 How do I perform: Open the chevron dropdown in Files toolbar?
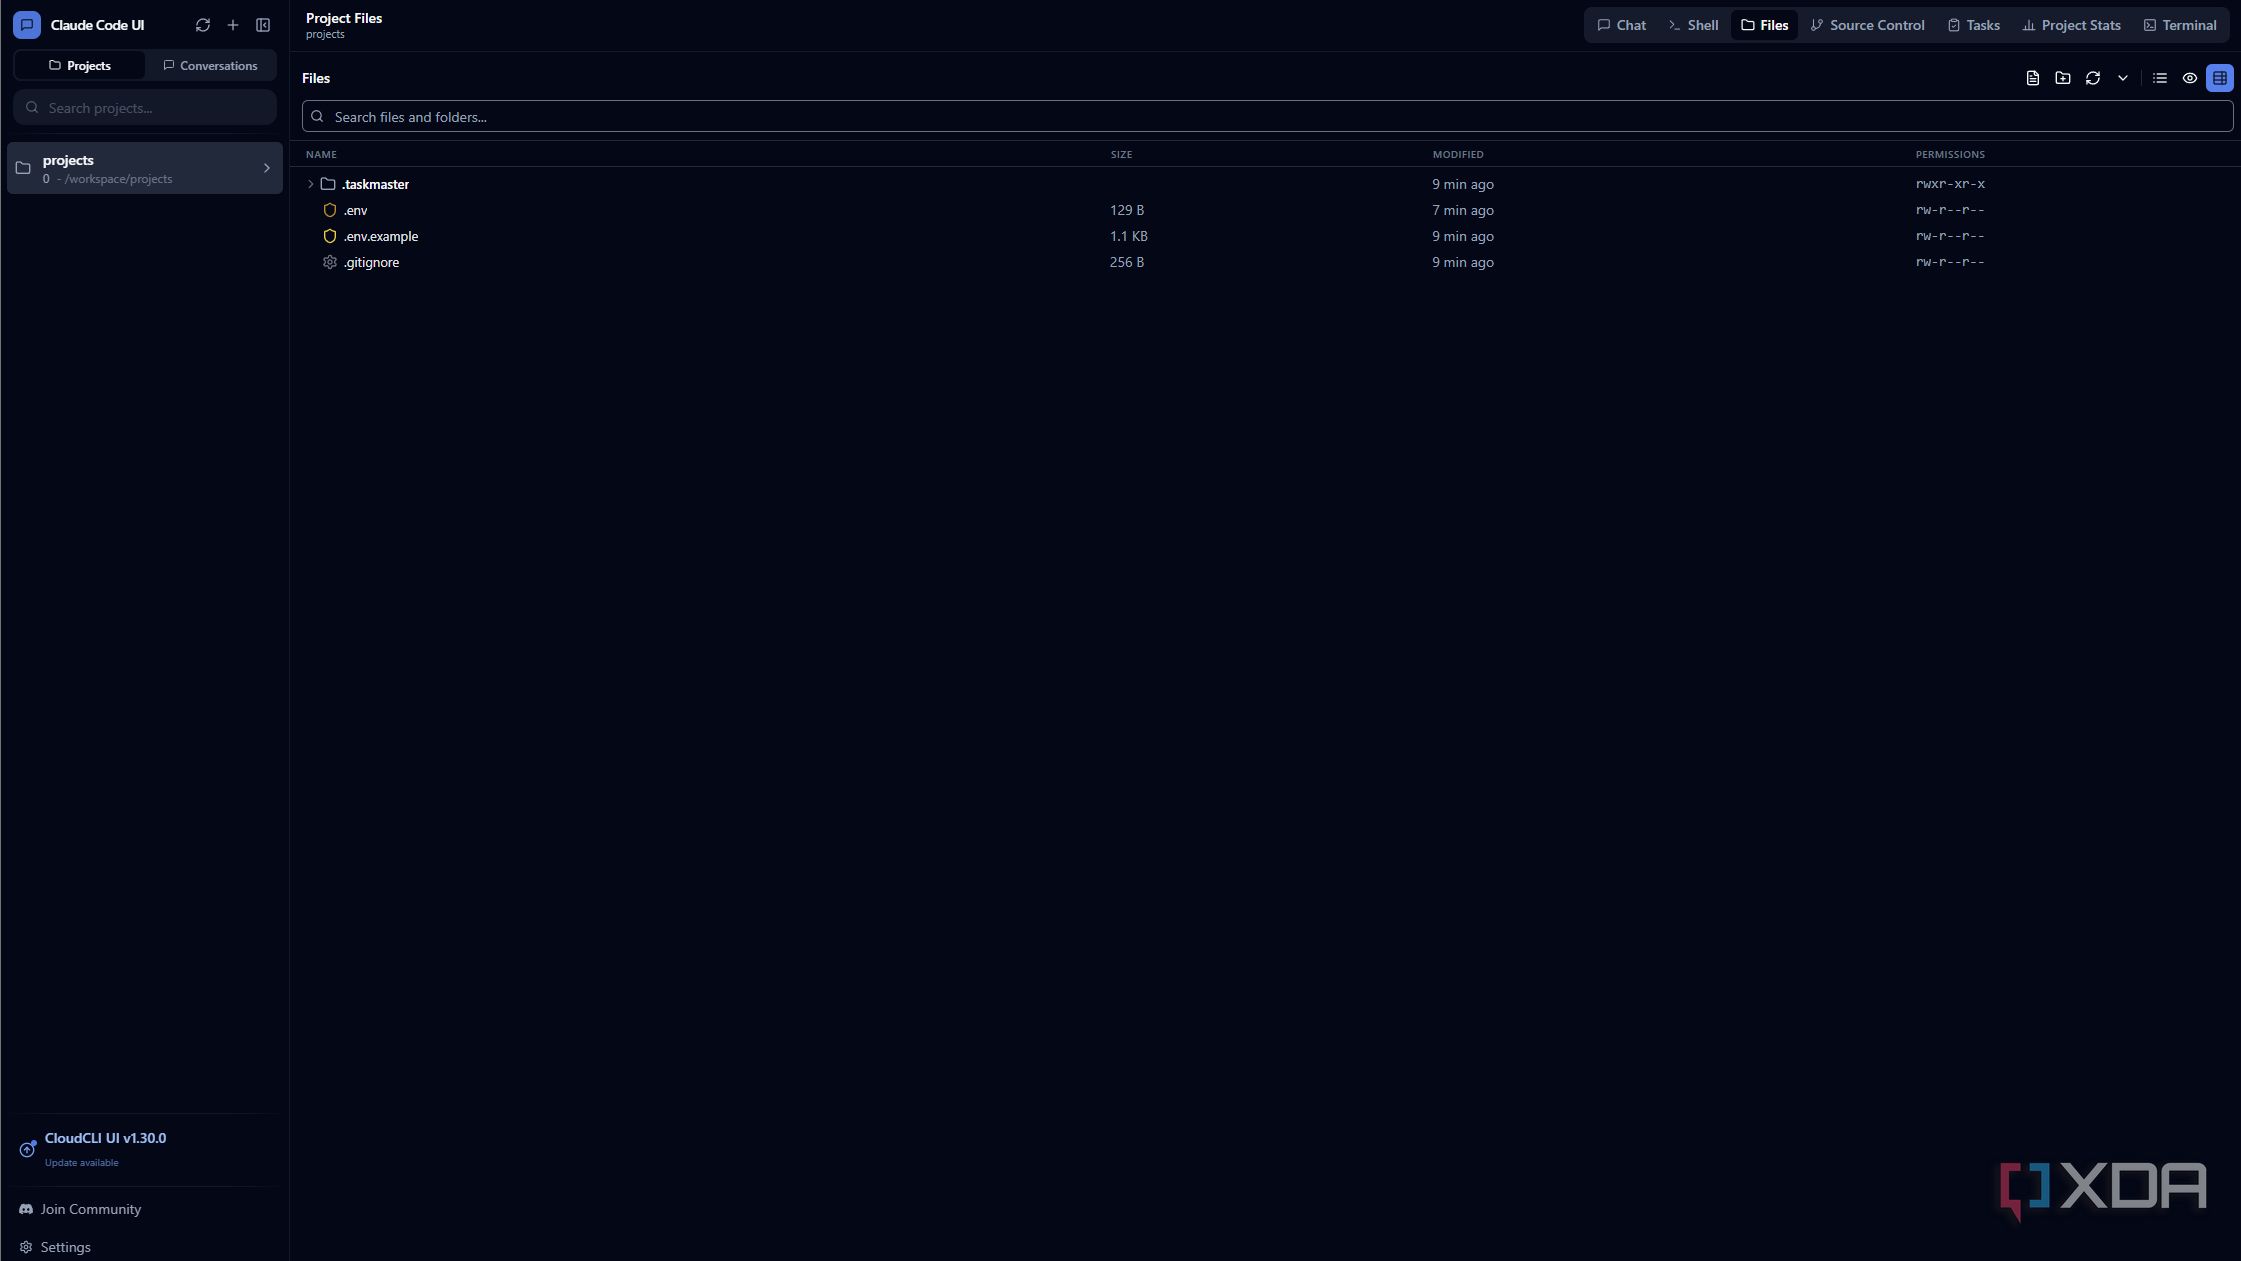pyautogui.click(x=2123, y=78)
